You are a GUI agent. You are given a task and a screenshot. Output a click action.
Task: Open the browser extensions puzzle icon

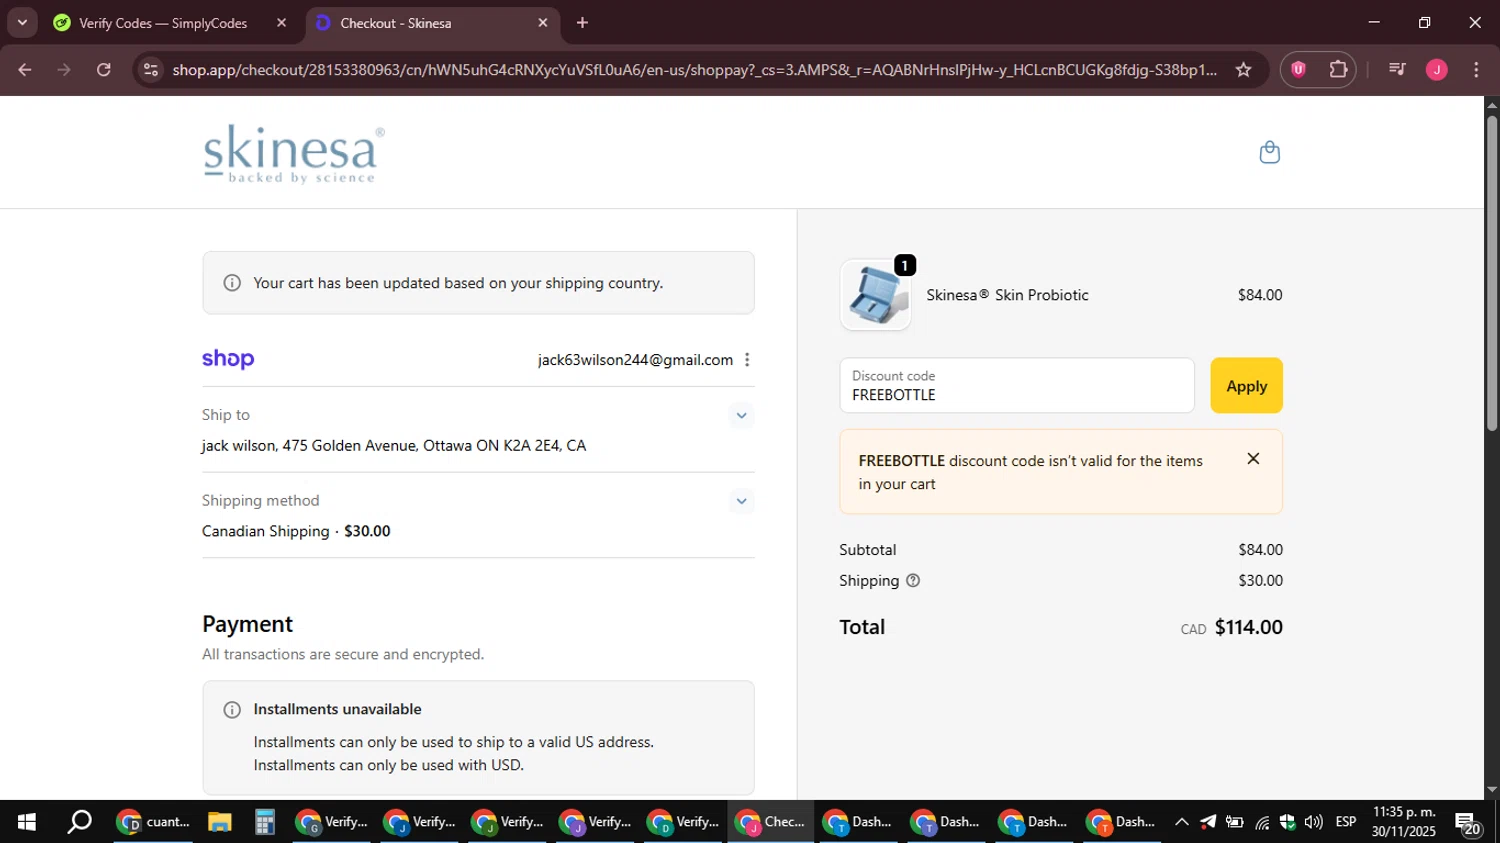coord(1338,70)
